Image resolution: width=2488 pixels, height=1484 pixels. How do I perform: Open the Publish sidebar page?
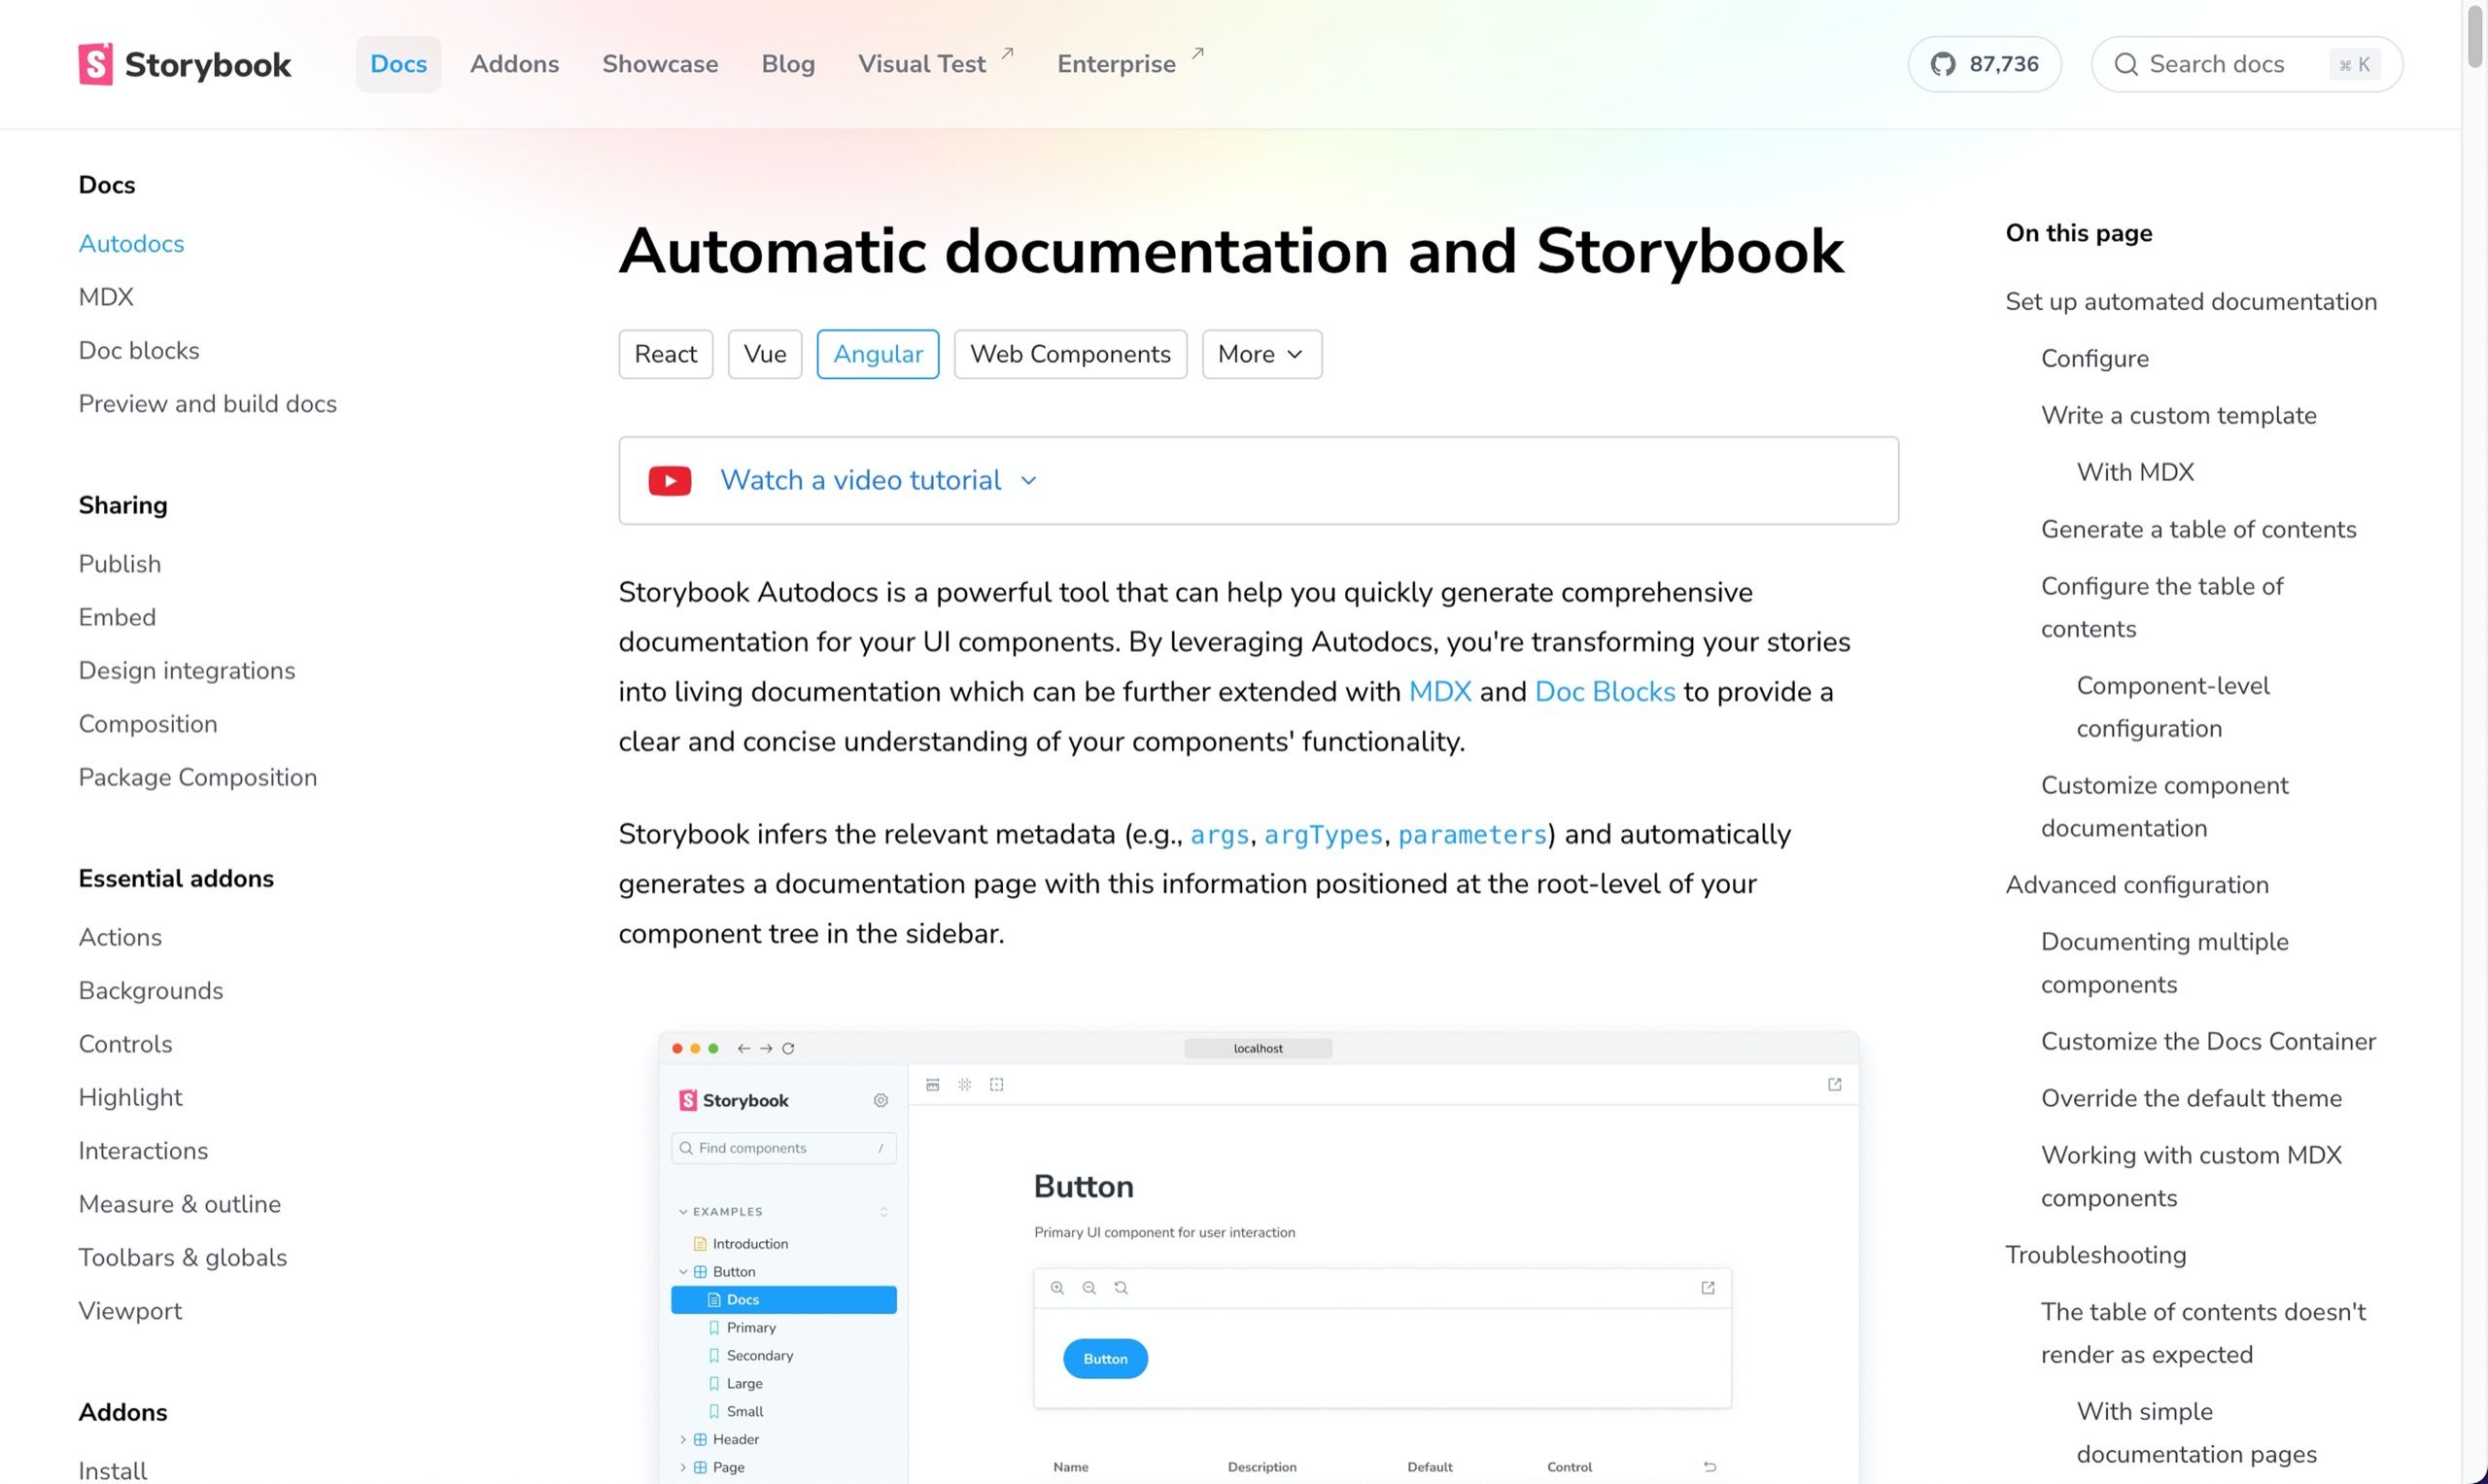tap(119, 564)
